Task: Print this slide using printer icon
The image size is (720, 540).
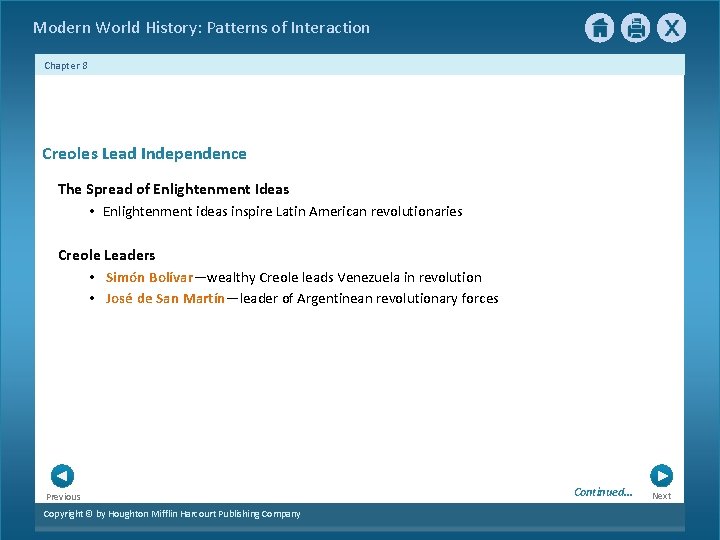Action: tap(636, 28)
